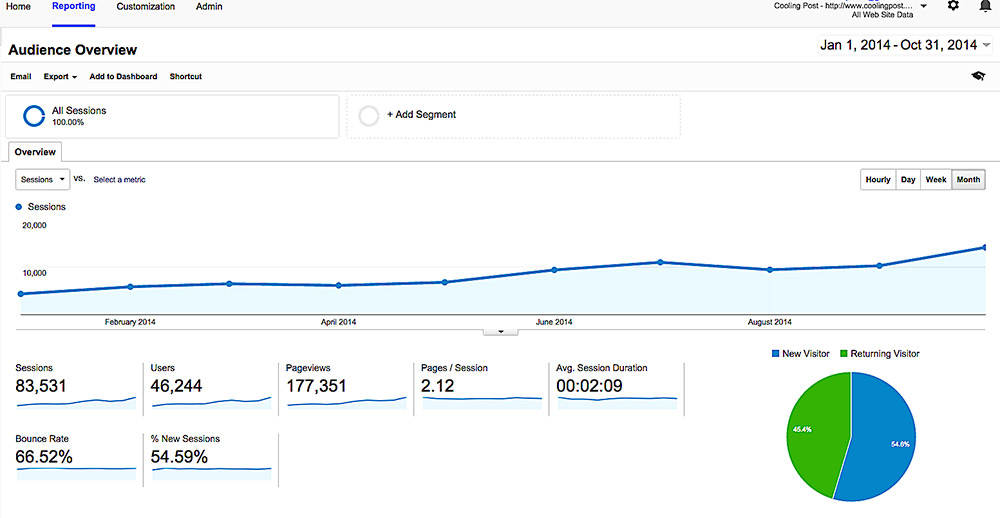The image size is (1000, 518).
Task: Click the Sessions legend blue dot
Action: coord(19,207)
